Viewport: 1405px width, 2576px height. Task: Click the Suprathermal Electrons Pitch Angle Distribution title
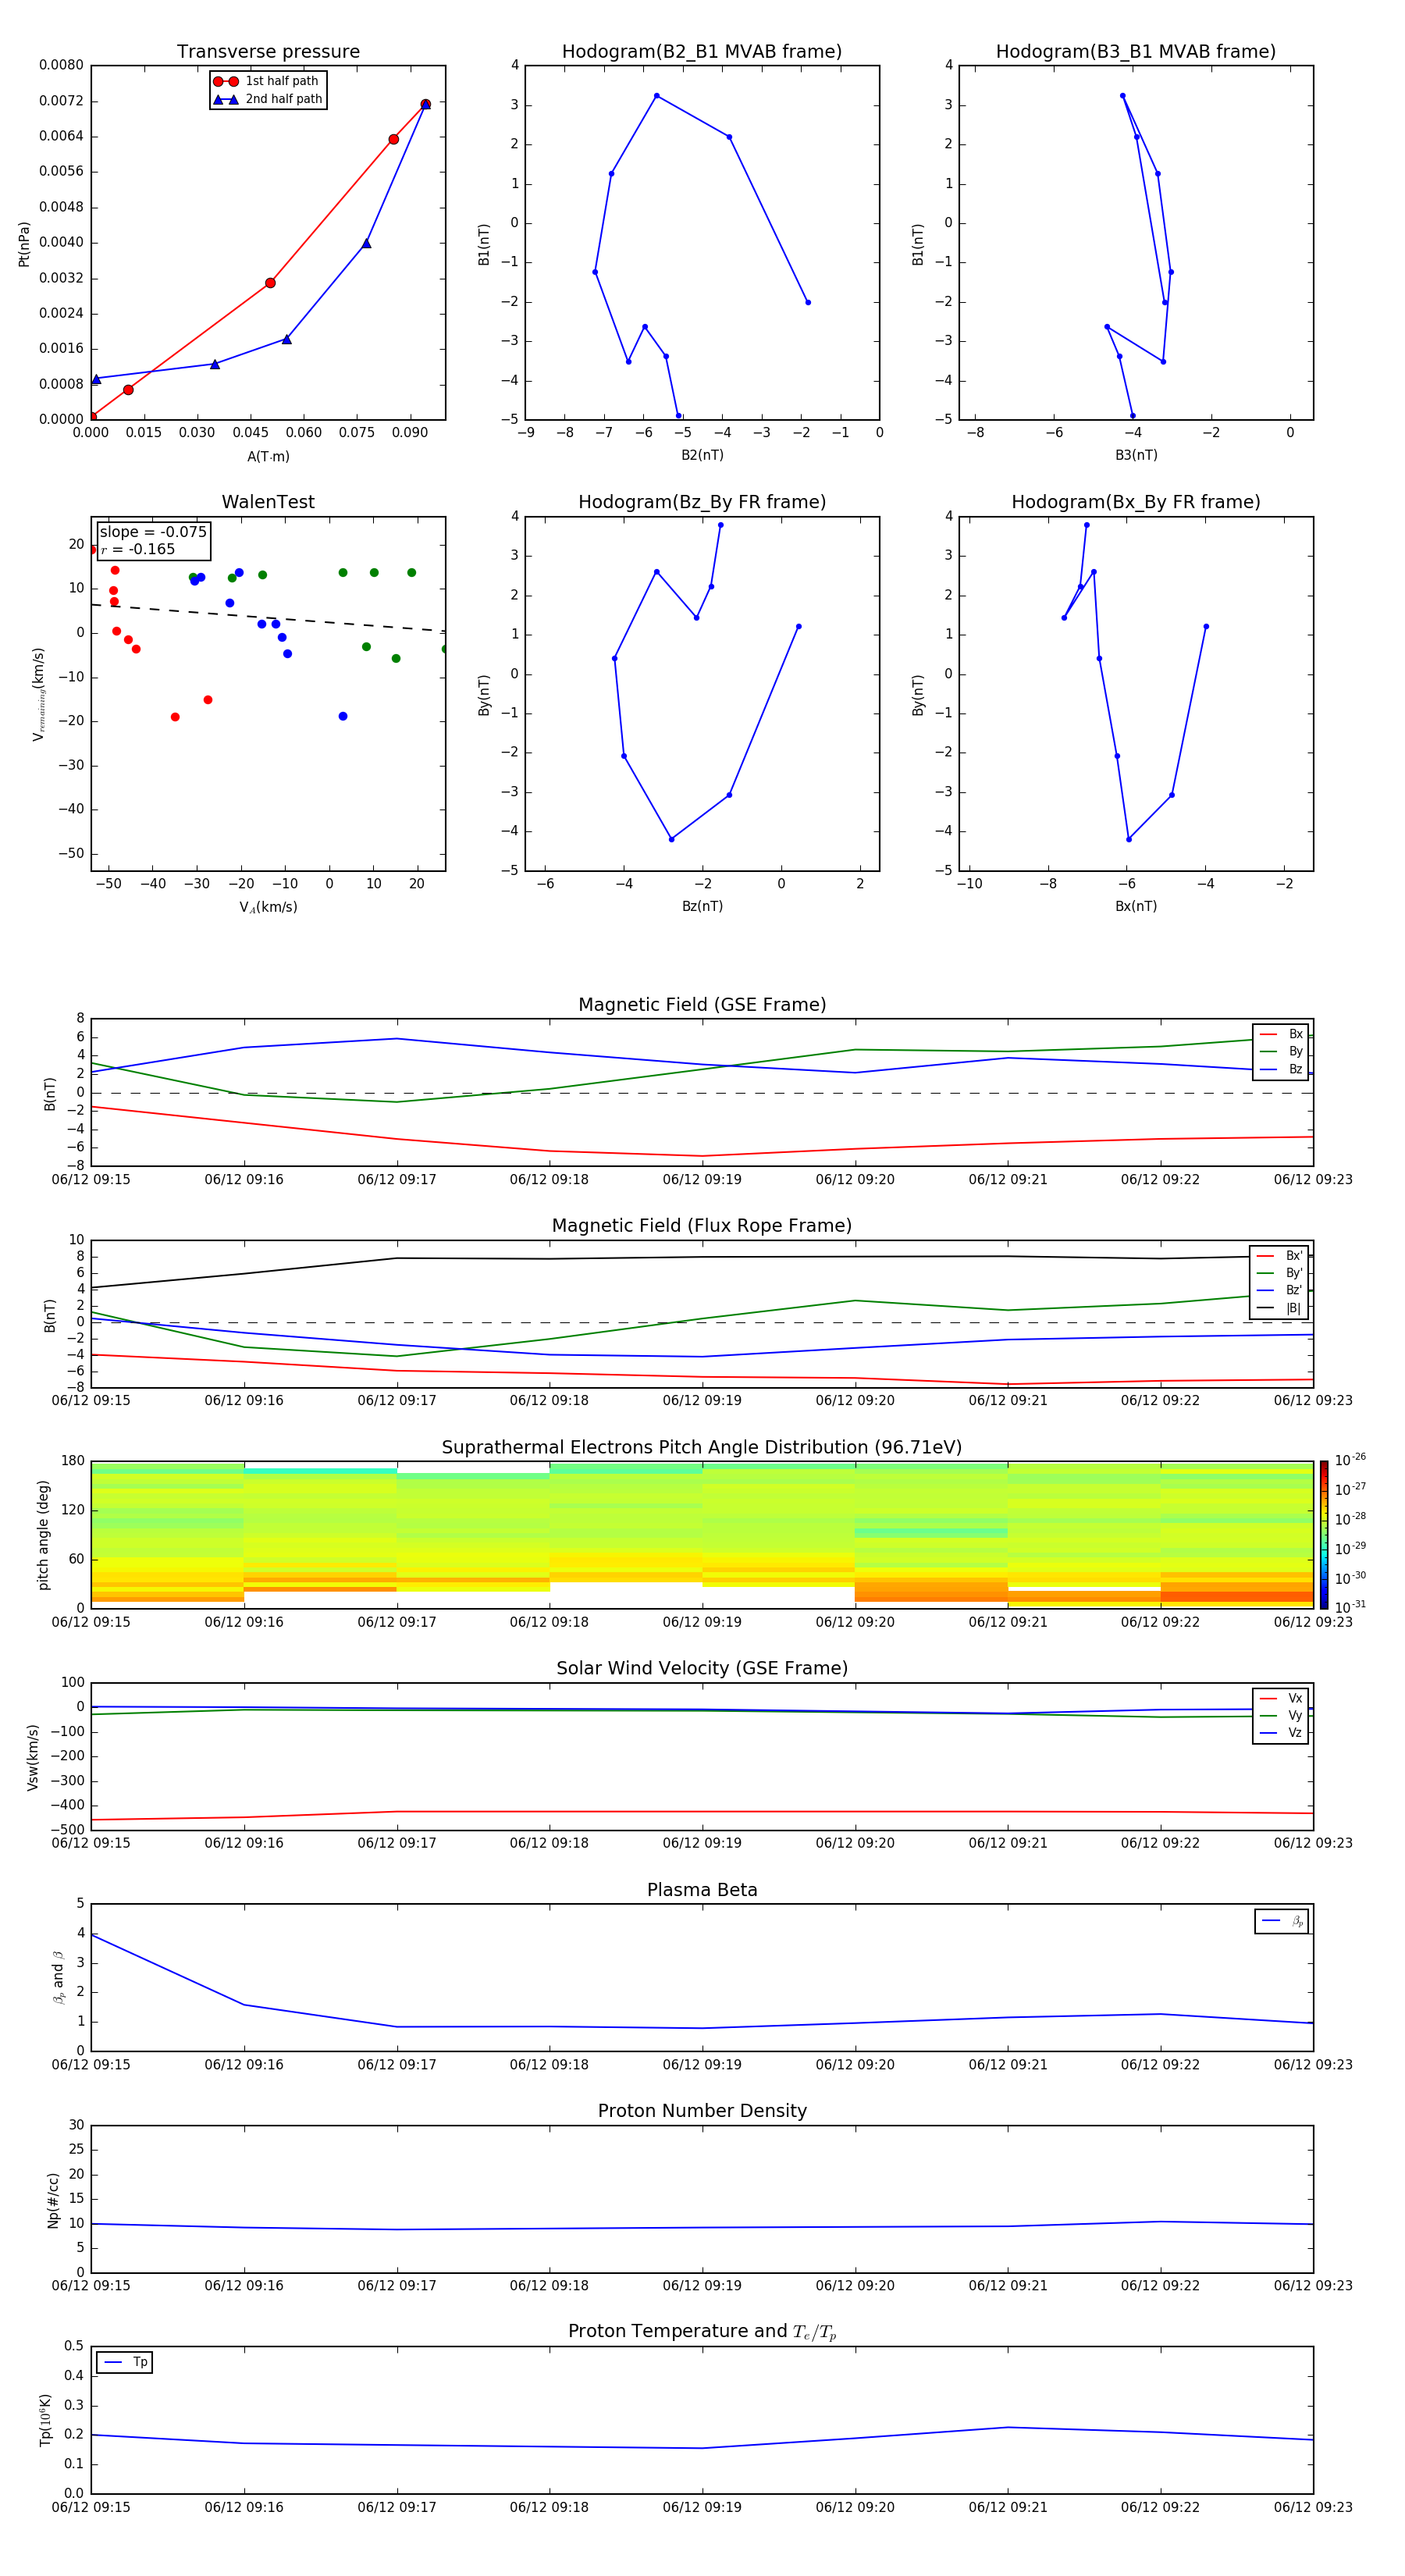(702, 1448)
